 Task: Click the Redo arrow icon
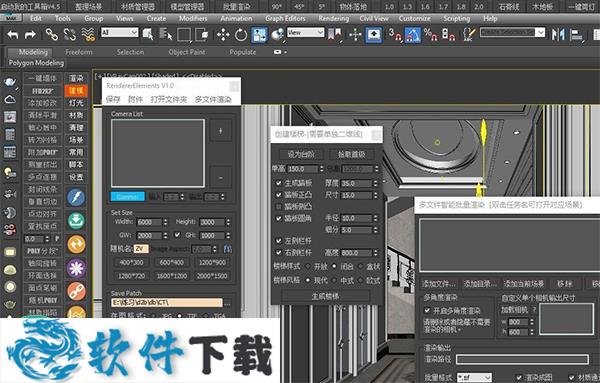[x=30, y=35]
